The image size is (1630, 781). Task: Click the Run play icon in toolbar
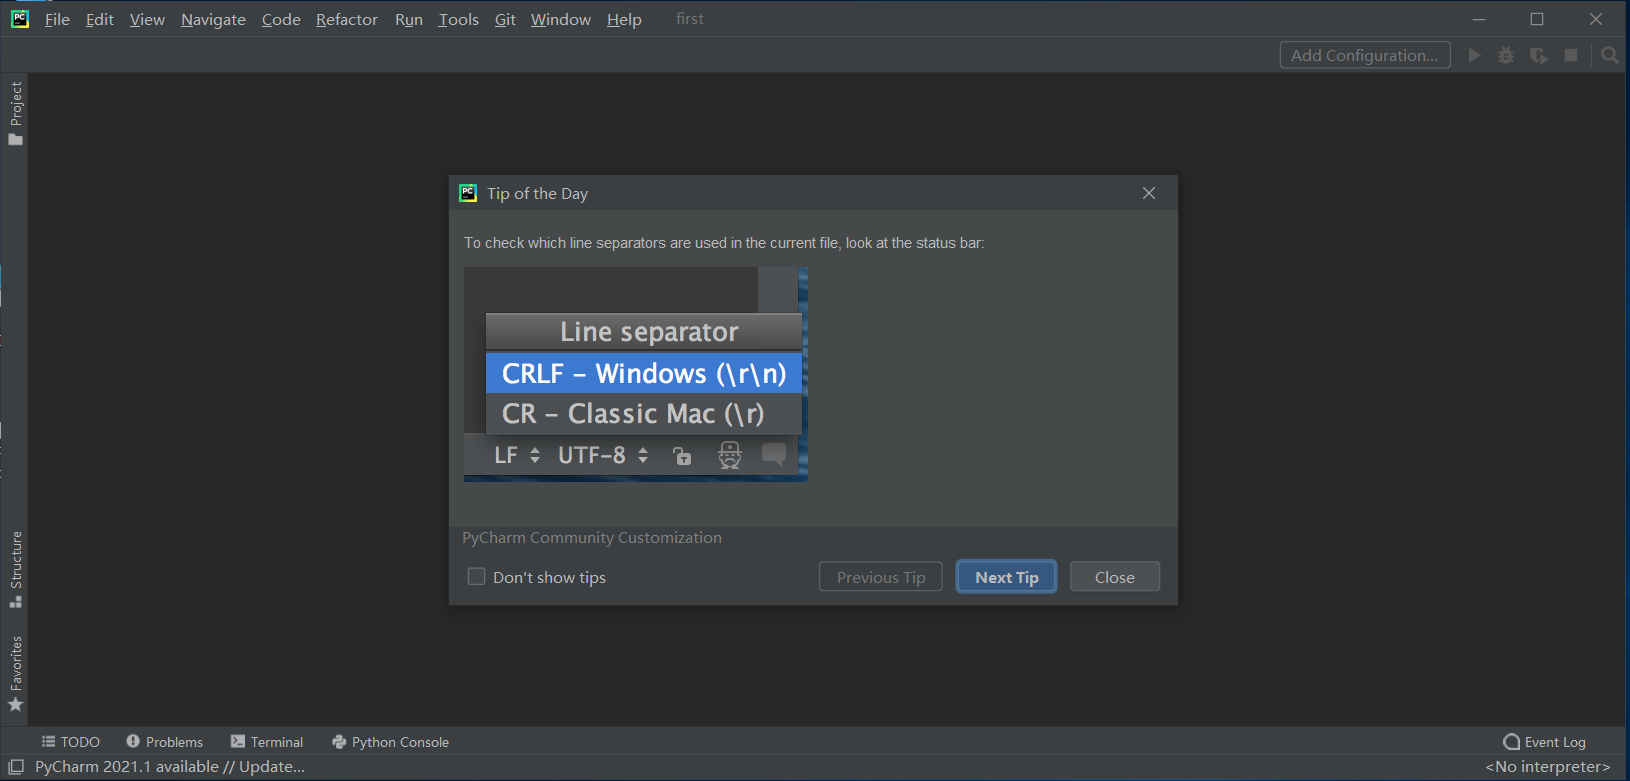point(1474,55)
